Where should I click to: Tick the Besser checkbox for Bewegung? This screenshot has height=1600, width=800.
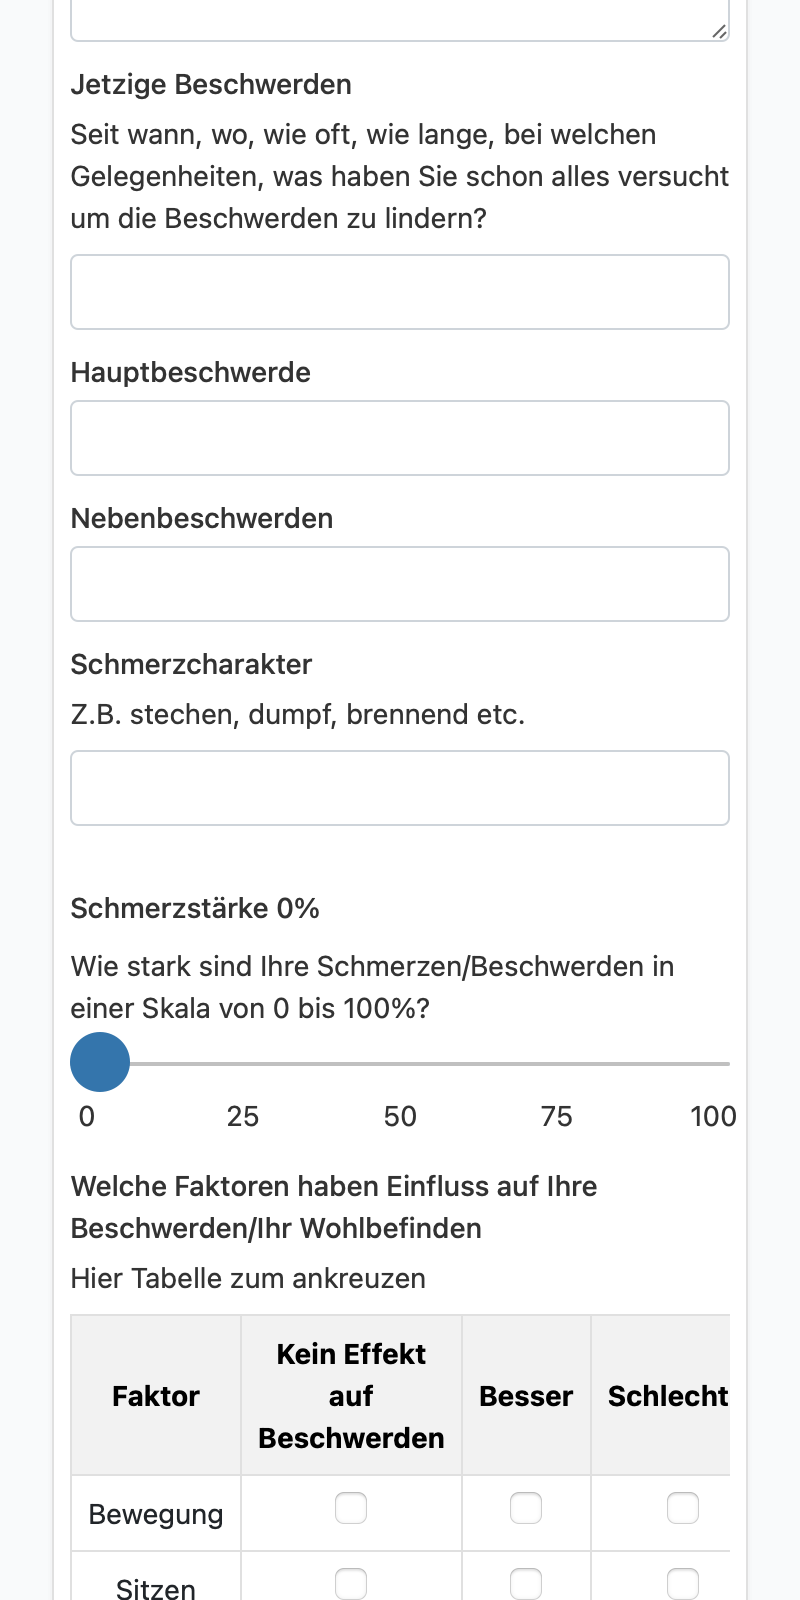point(526,1508)
